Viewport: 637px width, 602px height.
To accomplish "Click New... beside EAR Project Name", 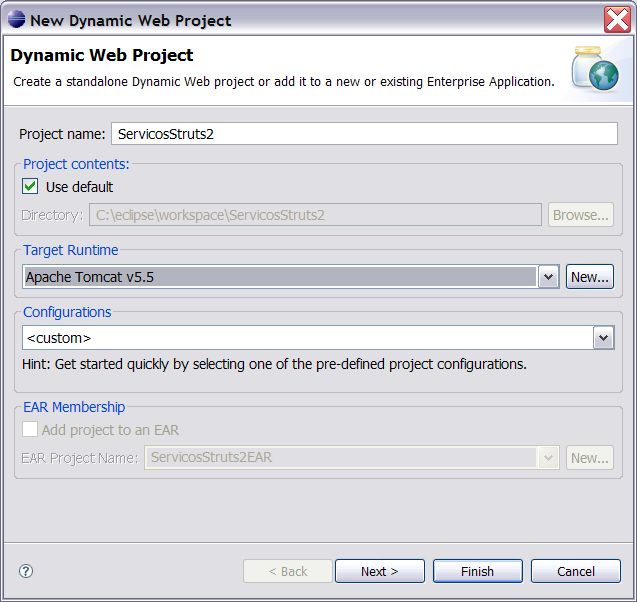I will [590, 458].
